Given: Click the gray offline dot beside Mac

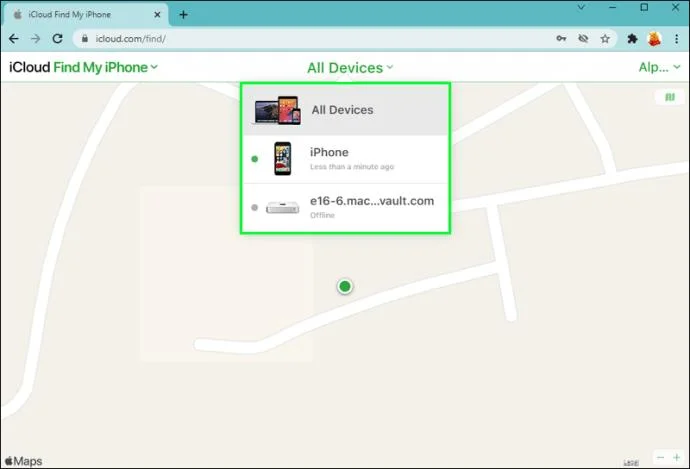Looking at the screenshot, I should pyautogui.click(x=254, y=207).
